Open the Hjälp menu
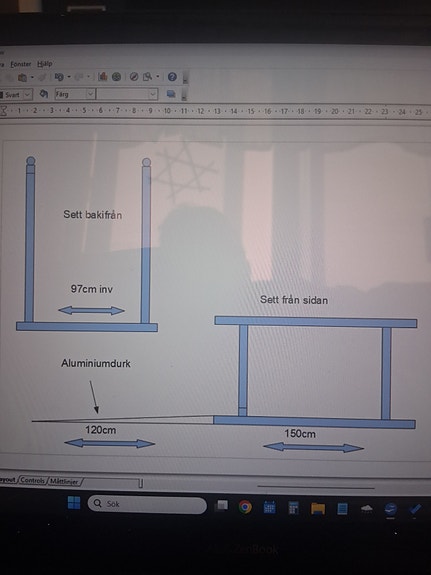This screenshot has width=431, height=575. click(x=45, y=64)
